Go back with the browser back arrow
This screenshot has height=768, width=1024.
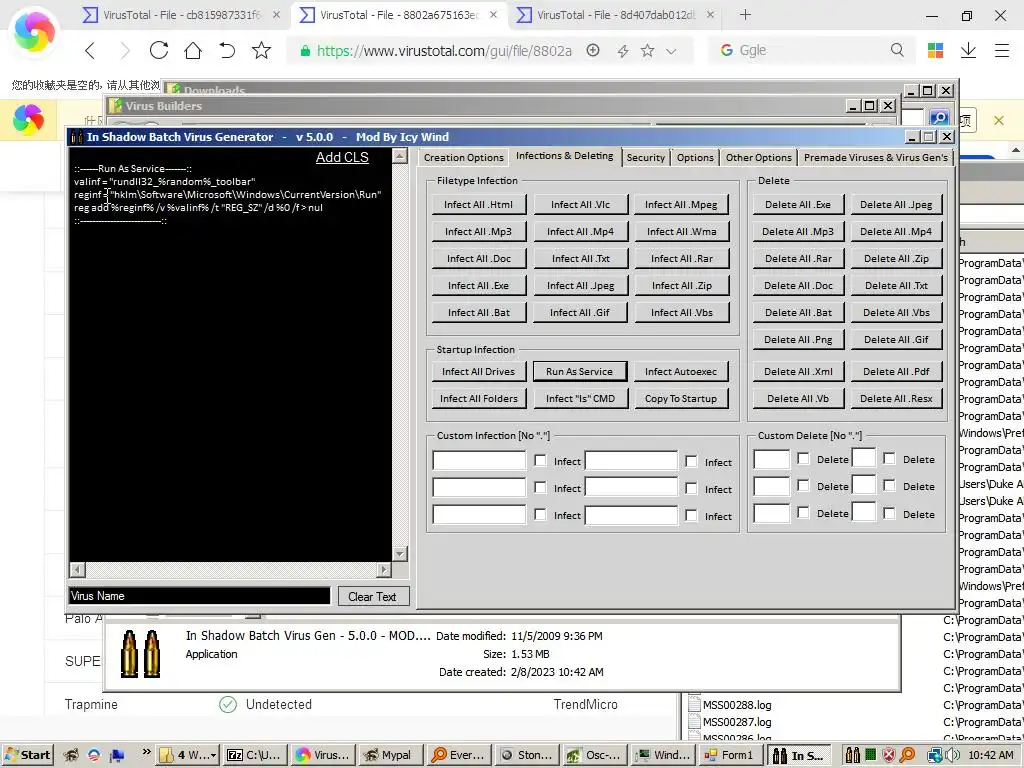tap(90, 50)
